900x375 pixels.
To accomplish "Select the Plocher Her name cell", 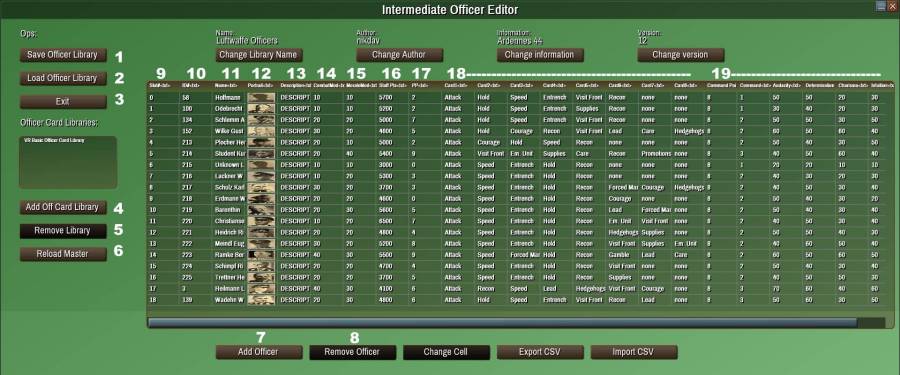I will tap(229, 142).
